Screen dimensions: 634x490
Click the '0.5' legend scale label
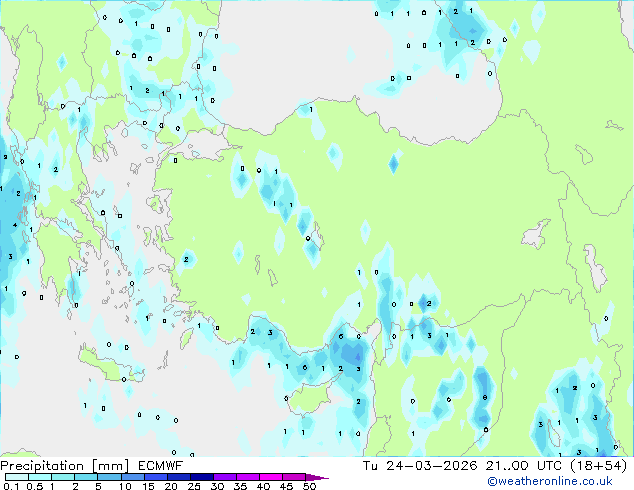34,486
